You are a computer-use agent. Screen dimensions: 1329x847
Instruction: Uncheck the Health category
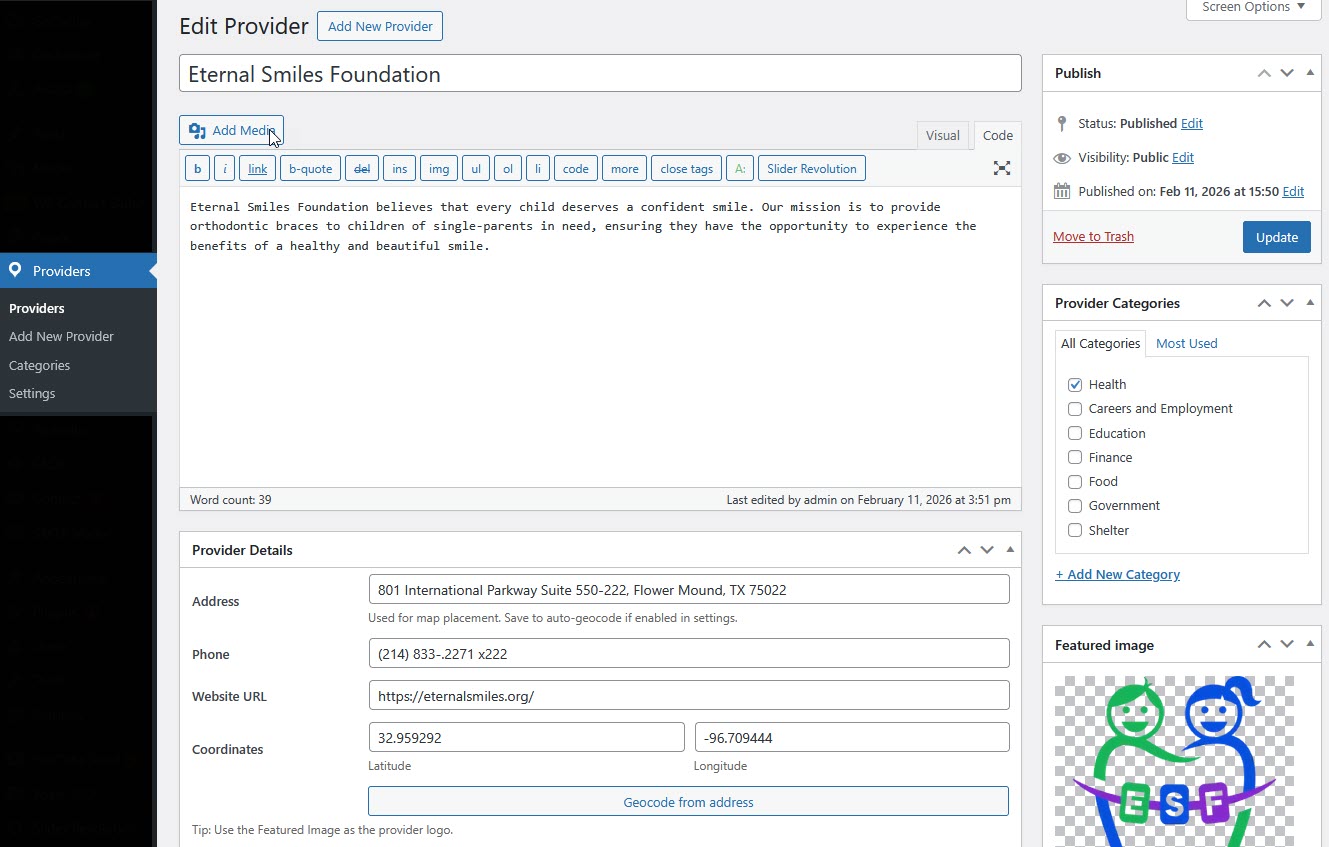pos(1074,384)
